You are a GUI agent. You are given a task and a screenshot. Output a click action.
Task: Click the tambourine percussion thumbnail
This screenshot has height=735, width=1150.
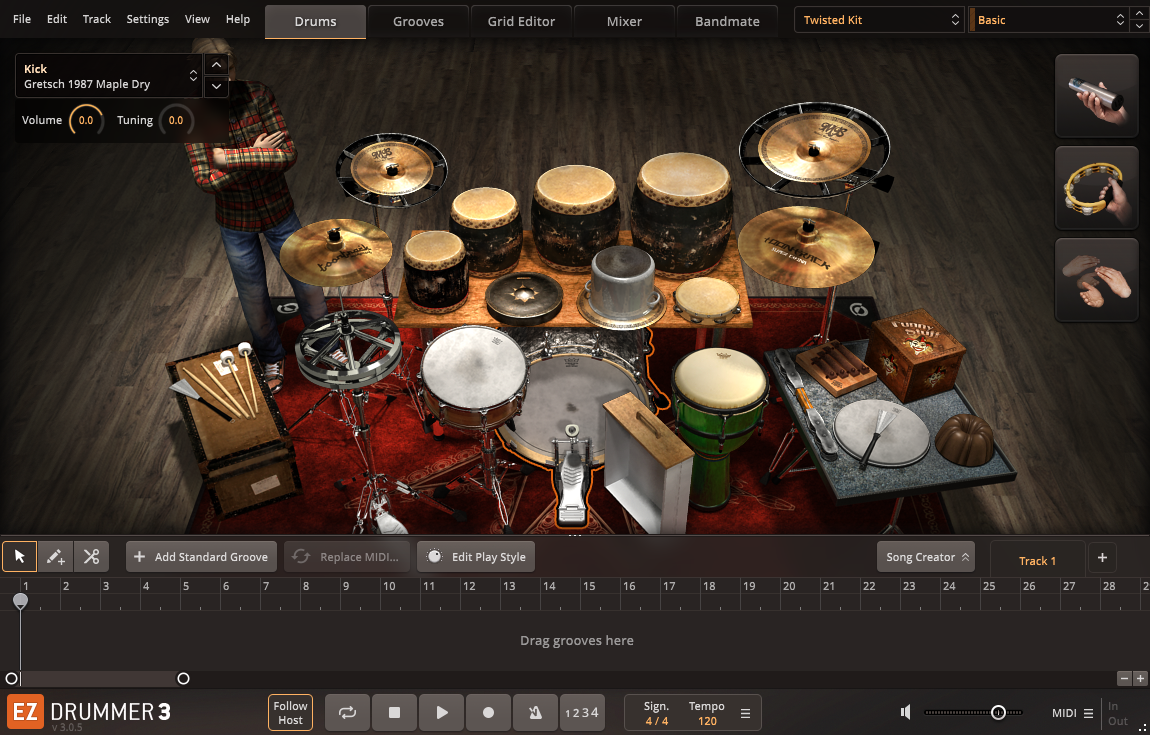pyautogui.click(x=1096, y=188)
